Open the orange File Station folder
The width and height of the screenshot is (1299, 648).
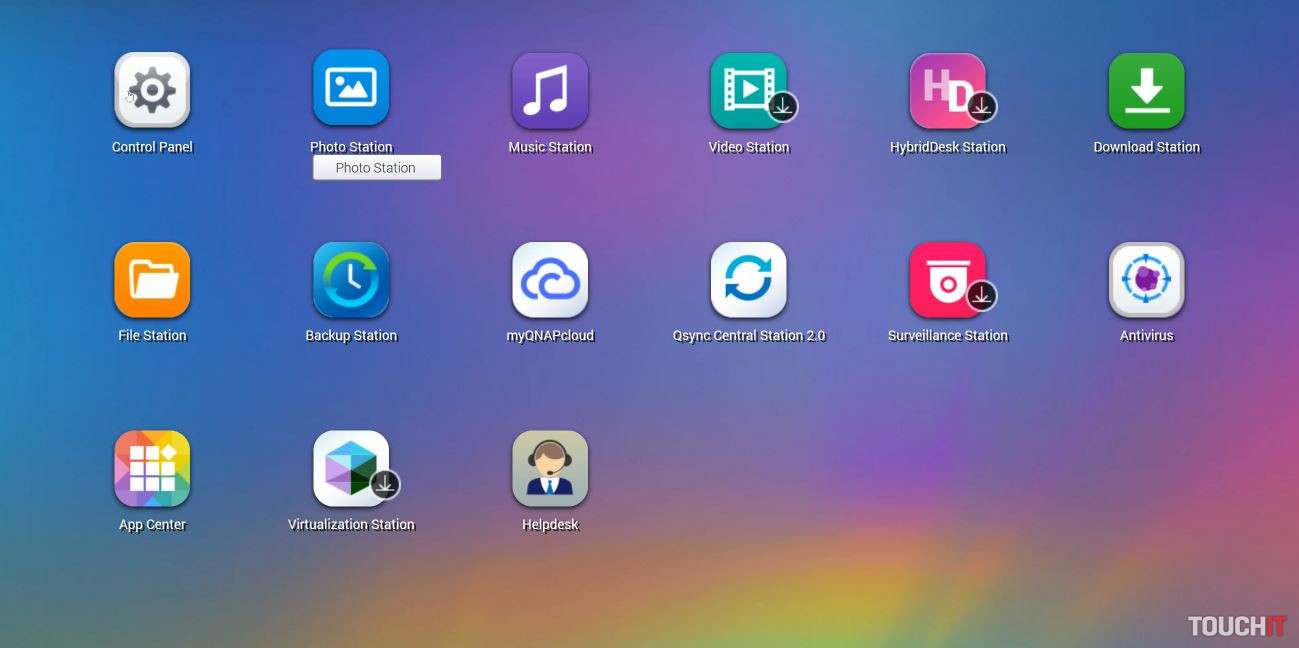coord(152,279)
